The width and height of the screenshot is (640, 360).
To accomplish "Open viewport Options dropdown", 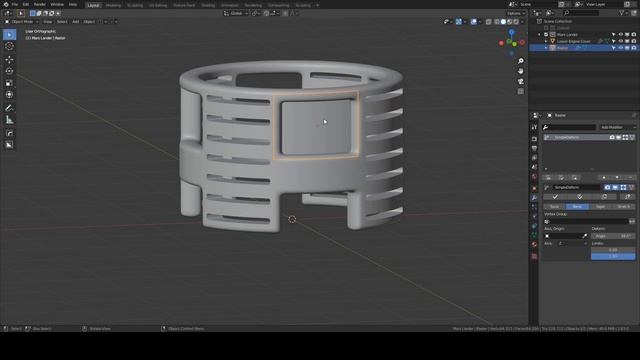I will 516,13.
